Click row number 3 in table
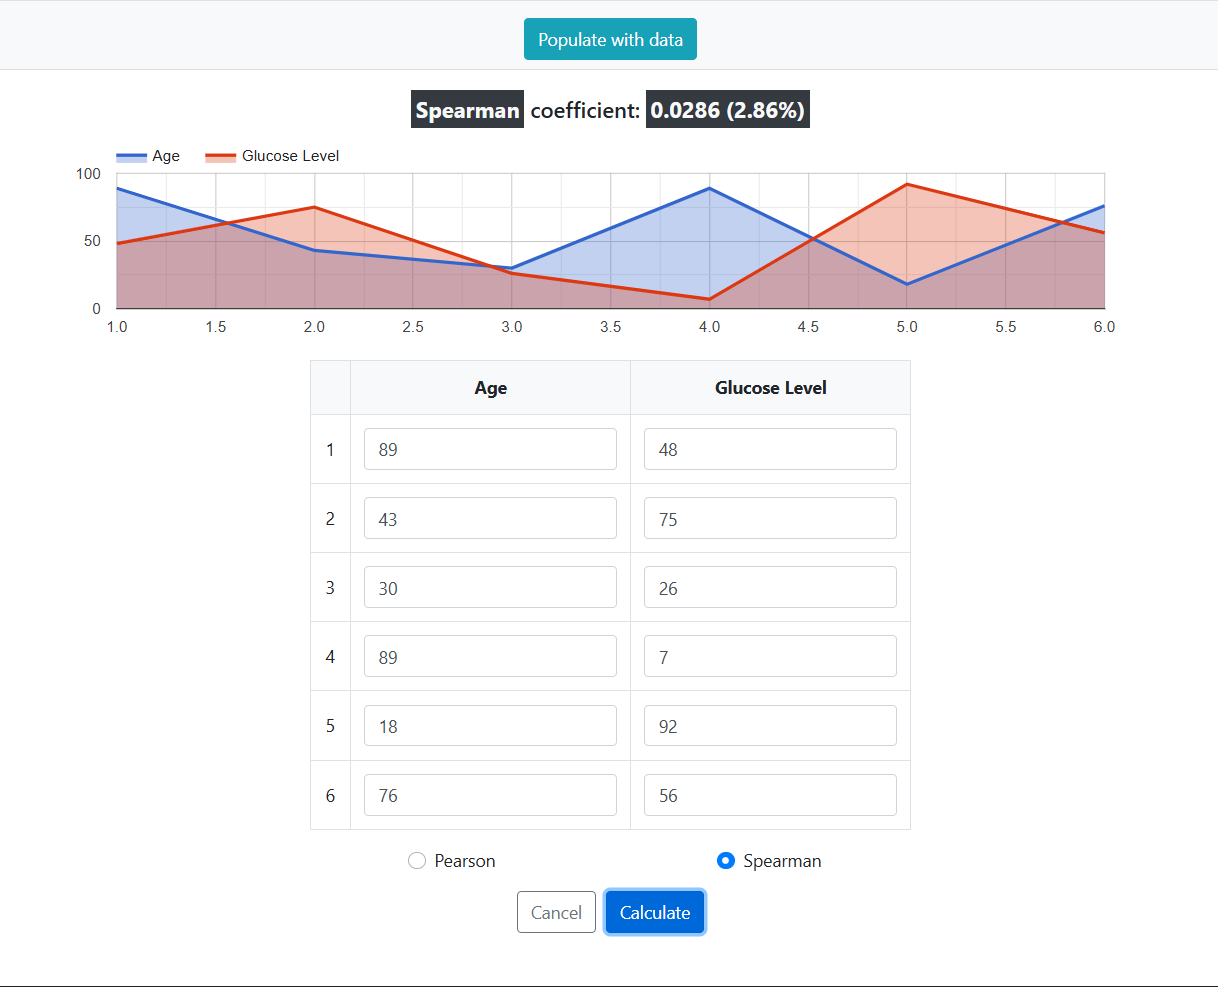 click(x=330, y=587)
